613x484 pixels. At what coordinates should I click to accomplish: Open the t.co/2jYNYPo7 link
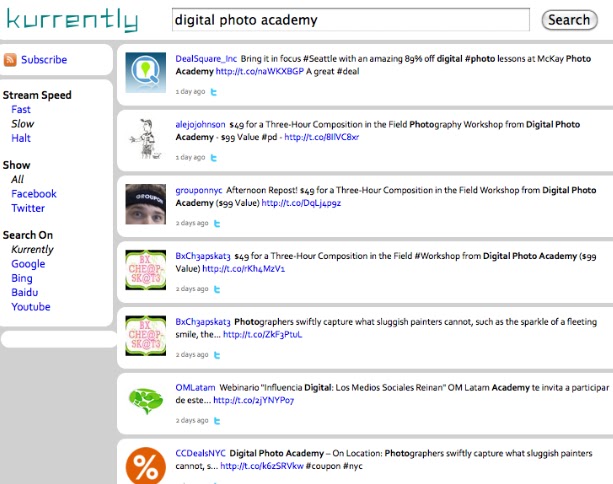253,400
